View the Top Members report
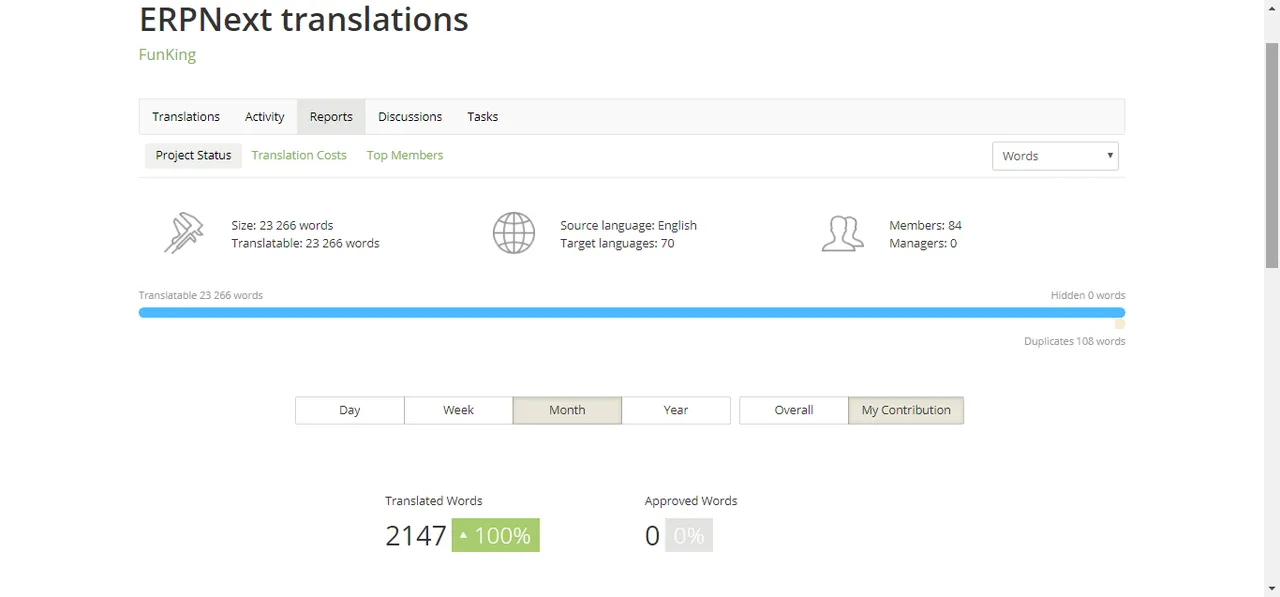1280x597 pixels. point(405,155)
